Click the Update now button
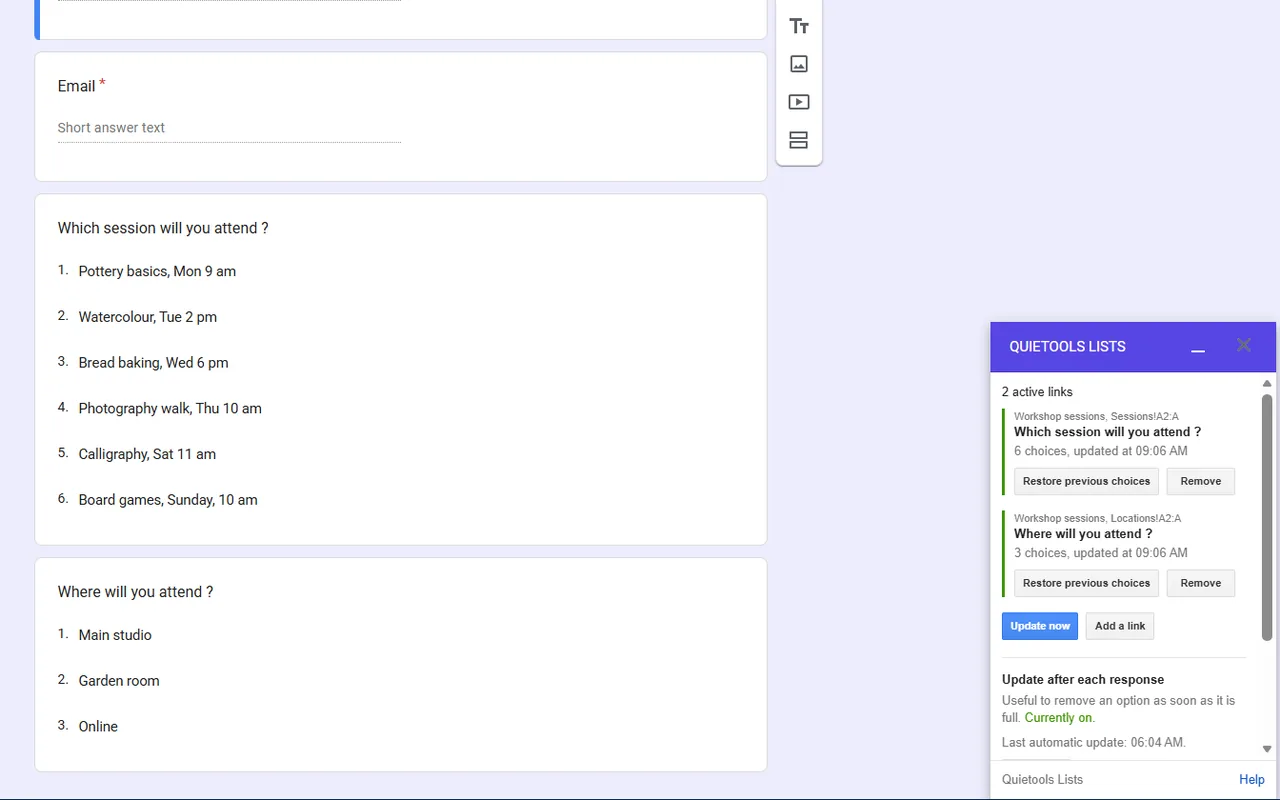The image size is (1280, 800). [x=1040, y=626]
